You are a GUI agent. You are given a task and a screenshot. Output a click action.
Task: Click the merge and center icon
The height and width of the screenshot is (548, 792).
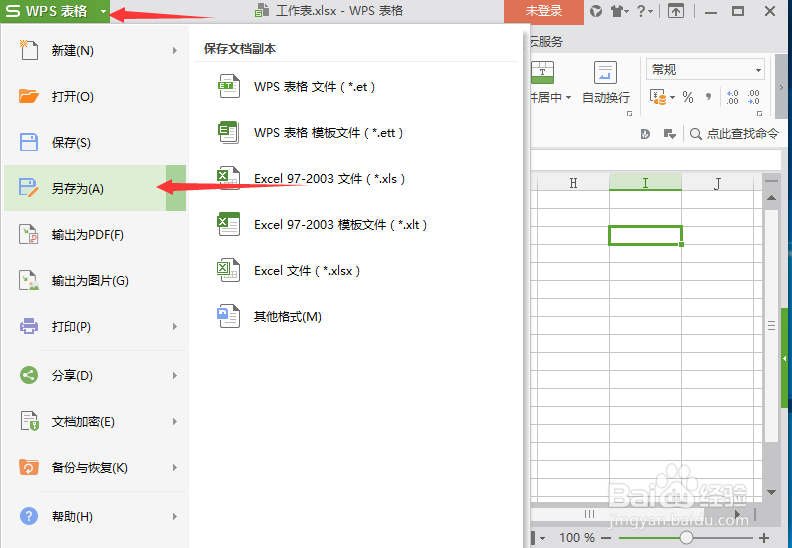coord(542,73)
